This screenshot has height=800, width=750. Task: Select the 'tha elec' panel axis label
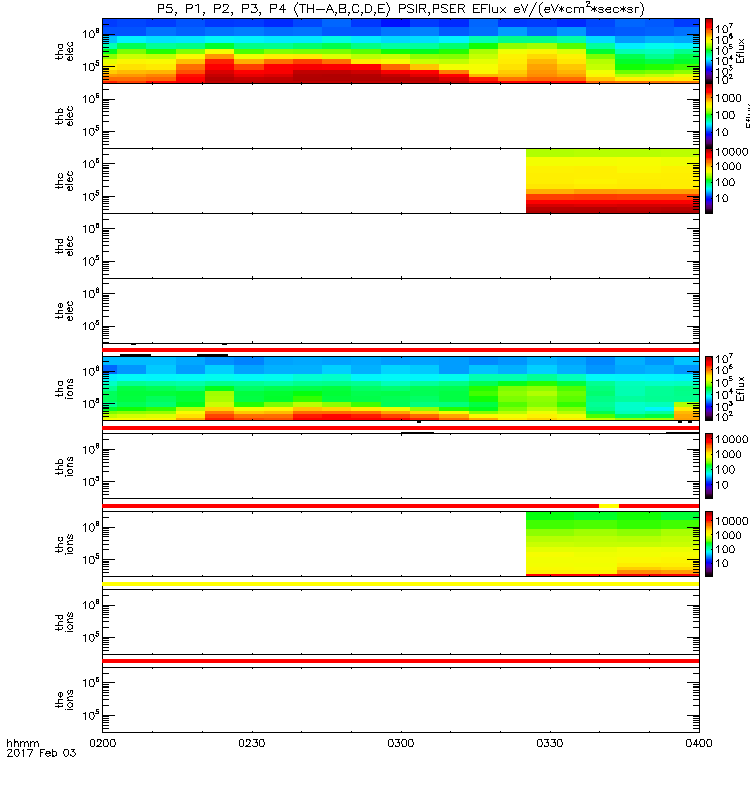pos(64,51)
